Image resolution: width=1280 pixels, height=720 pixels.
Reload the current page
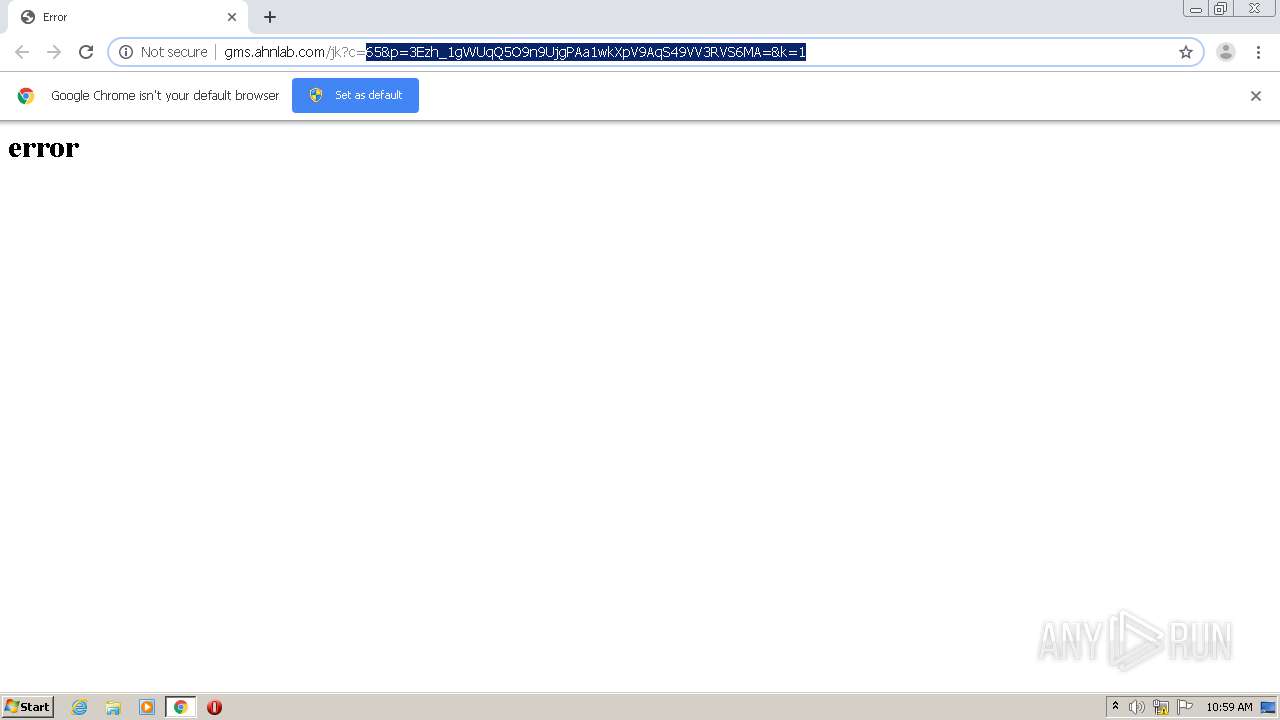pyautogui.click(x=86, y=52)
